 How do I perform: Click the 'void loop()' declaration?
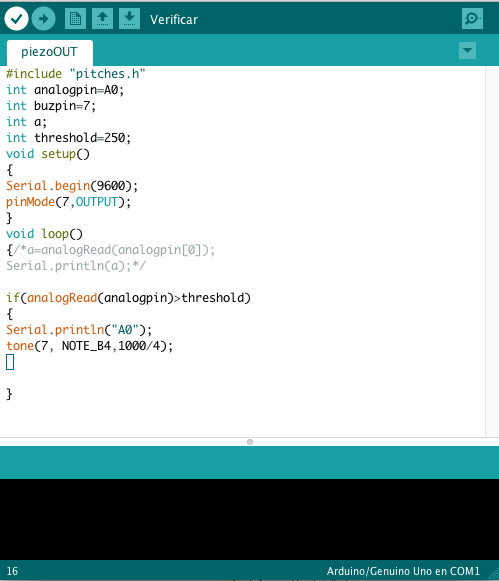click(x=44, y=233)
